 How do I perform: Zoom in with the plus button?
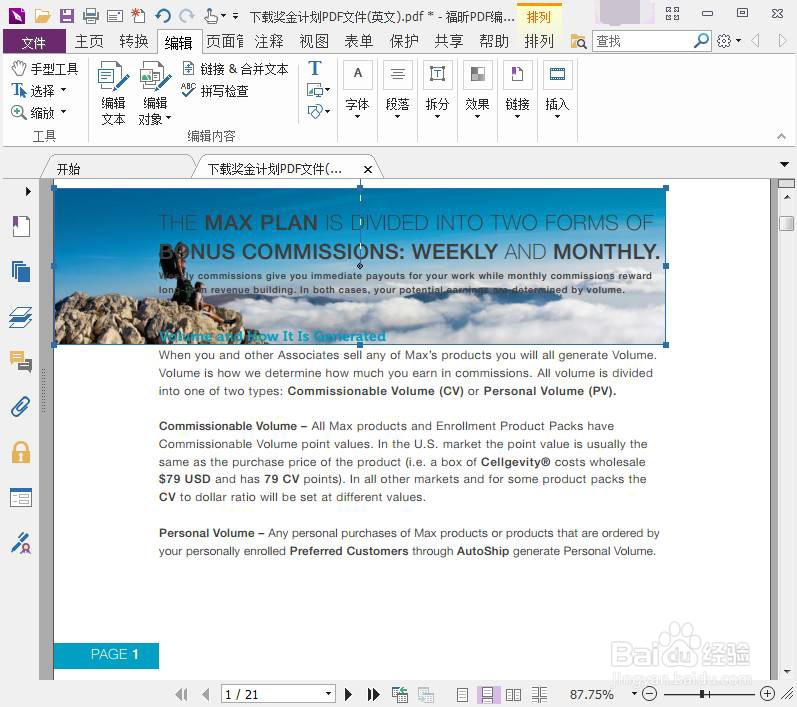(x=767, y=693)
